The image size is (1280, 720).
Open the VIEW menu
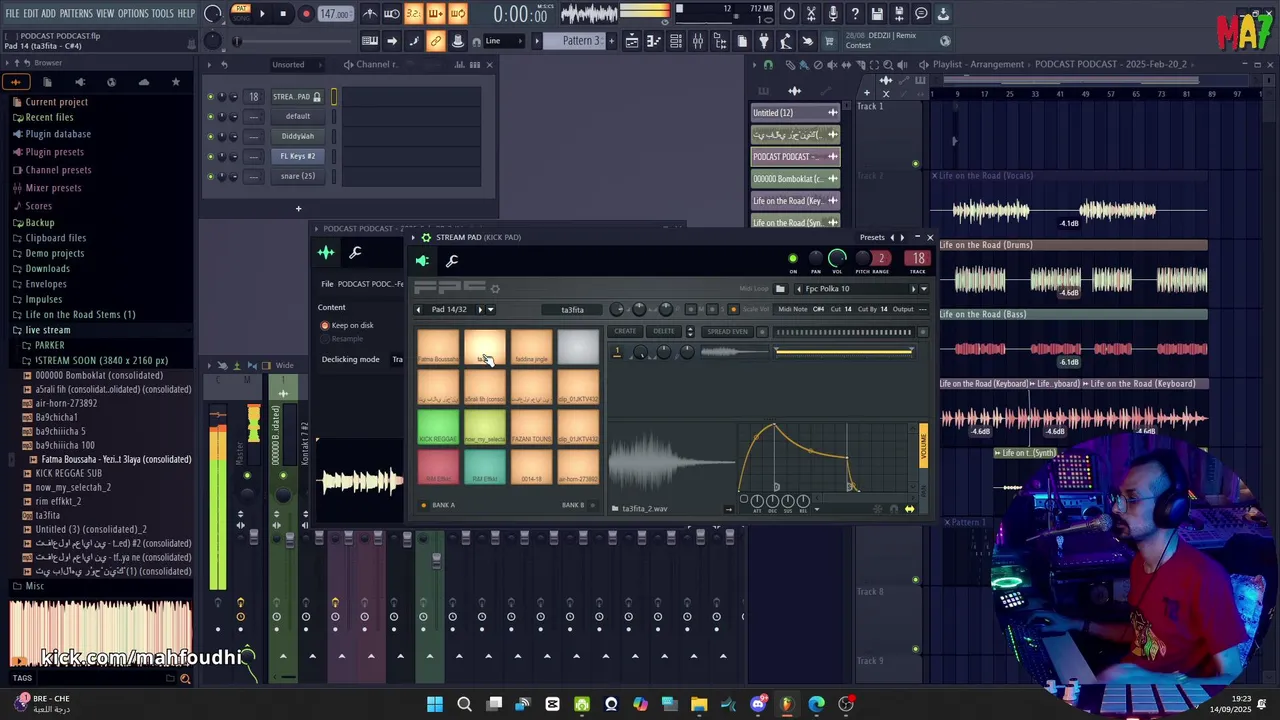(105, 14)
